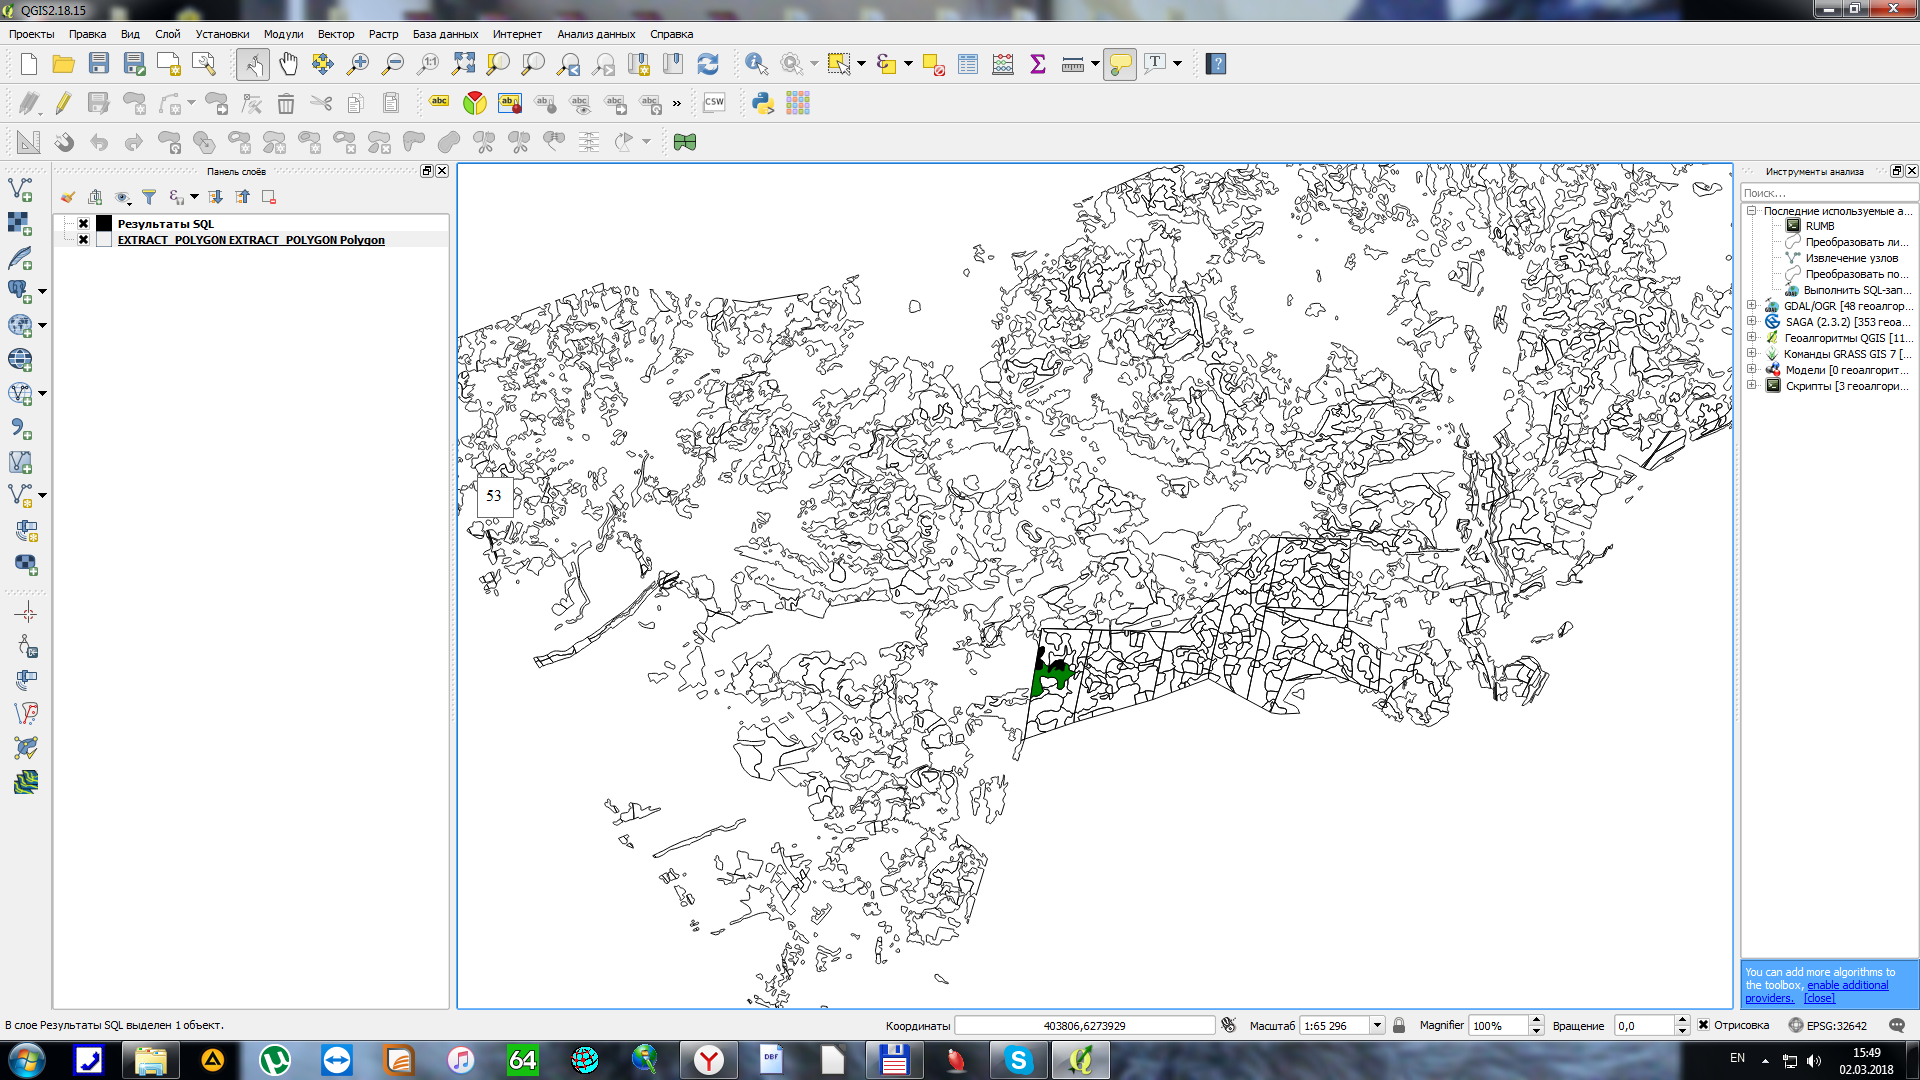
Task: Expand the SAGA (2.3.2) algorithms group
Action: pyautogui.click(x=1752, y=322)
